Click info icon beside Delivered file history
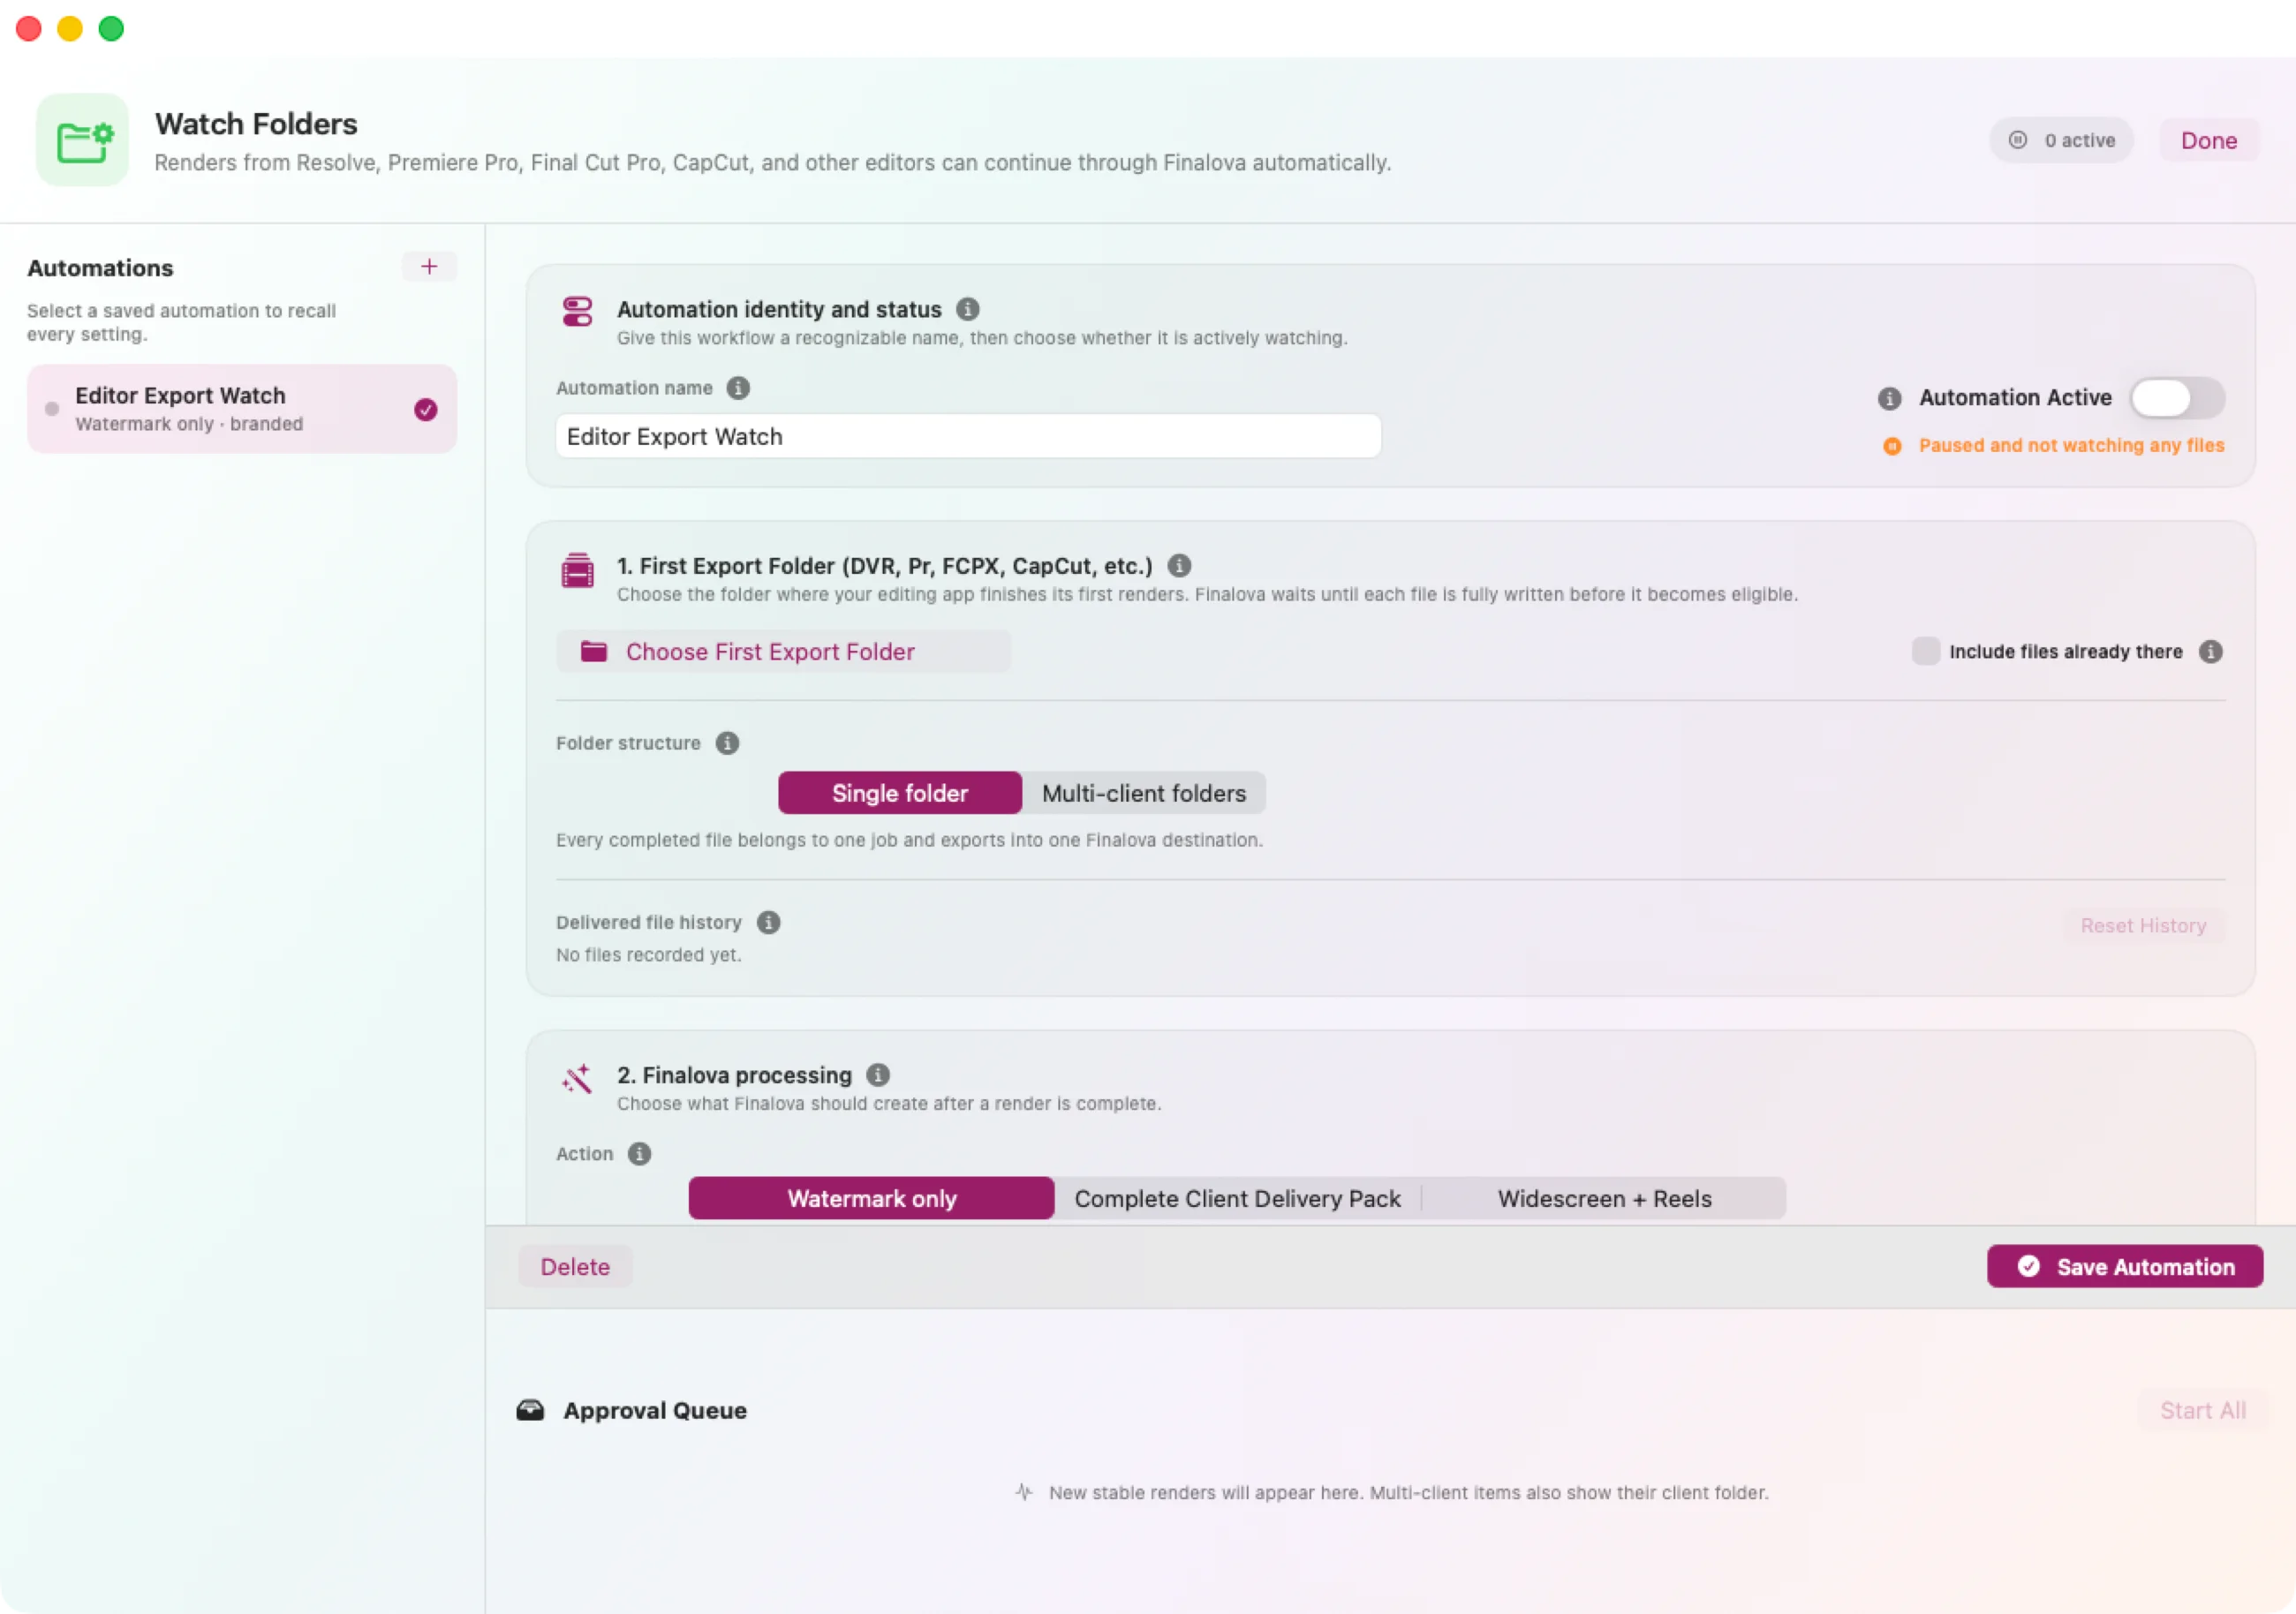This screenshot has width=2296, height=1614. tap(768, 922)
